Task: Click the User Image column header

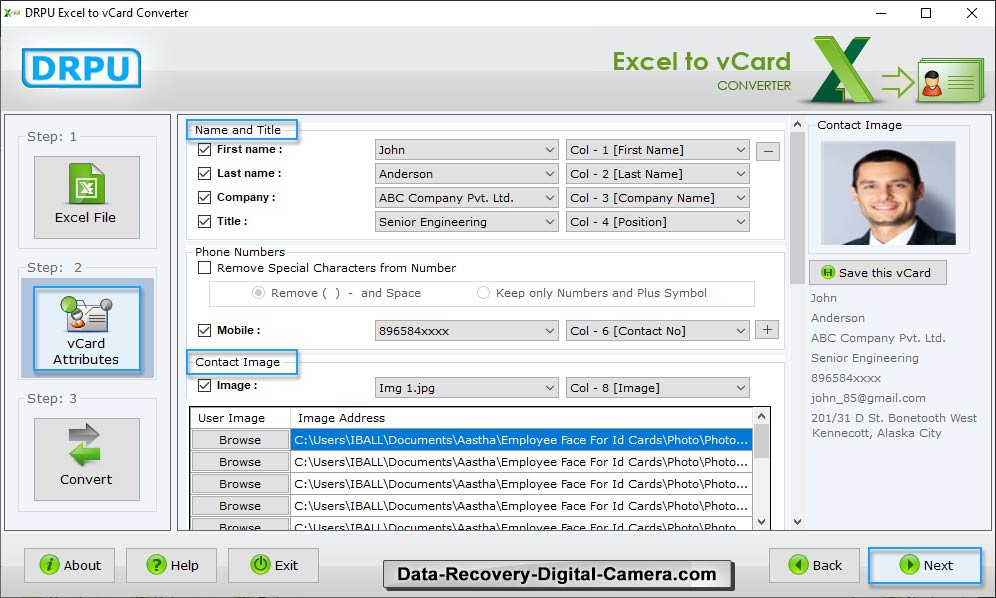Action: pos(240,418)
